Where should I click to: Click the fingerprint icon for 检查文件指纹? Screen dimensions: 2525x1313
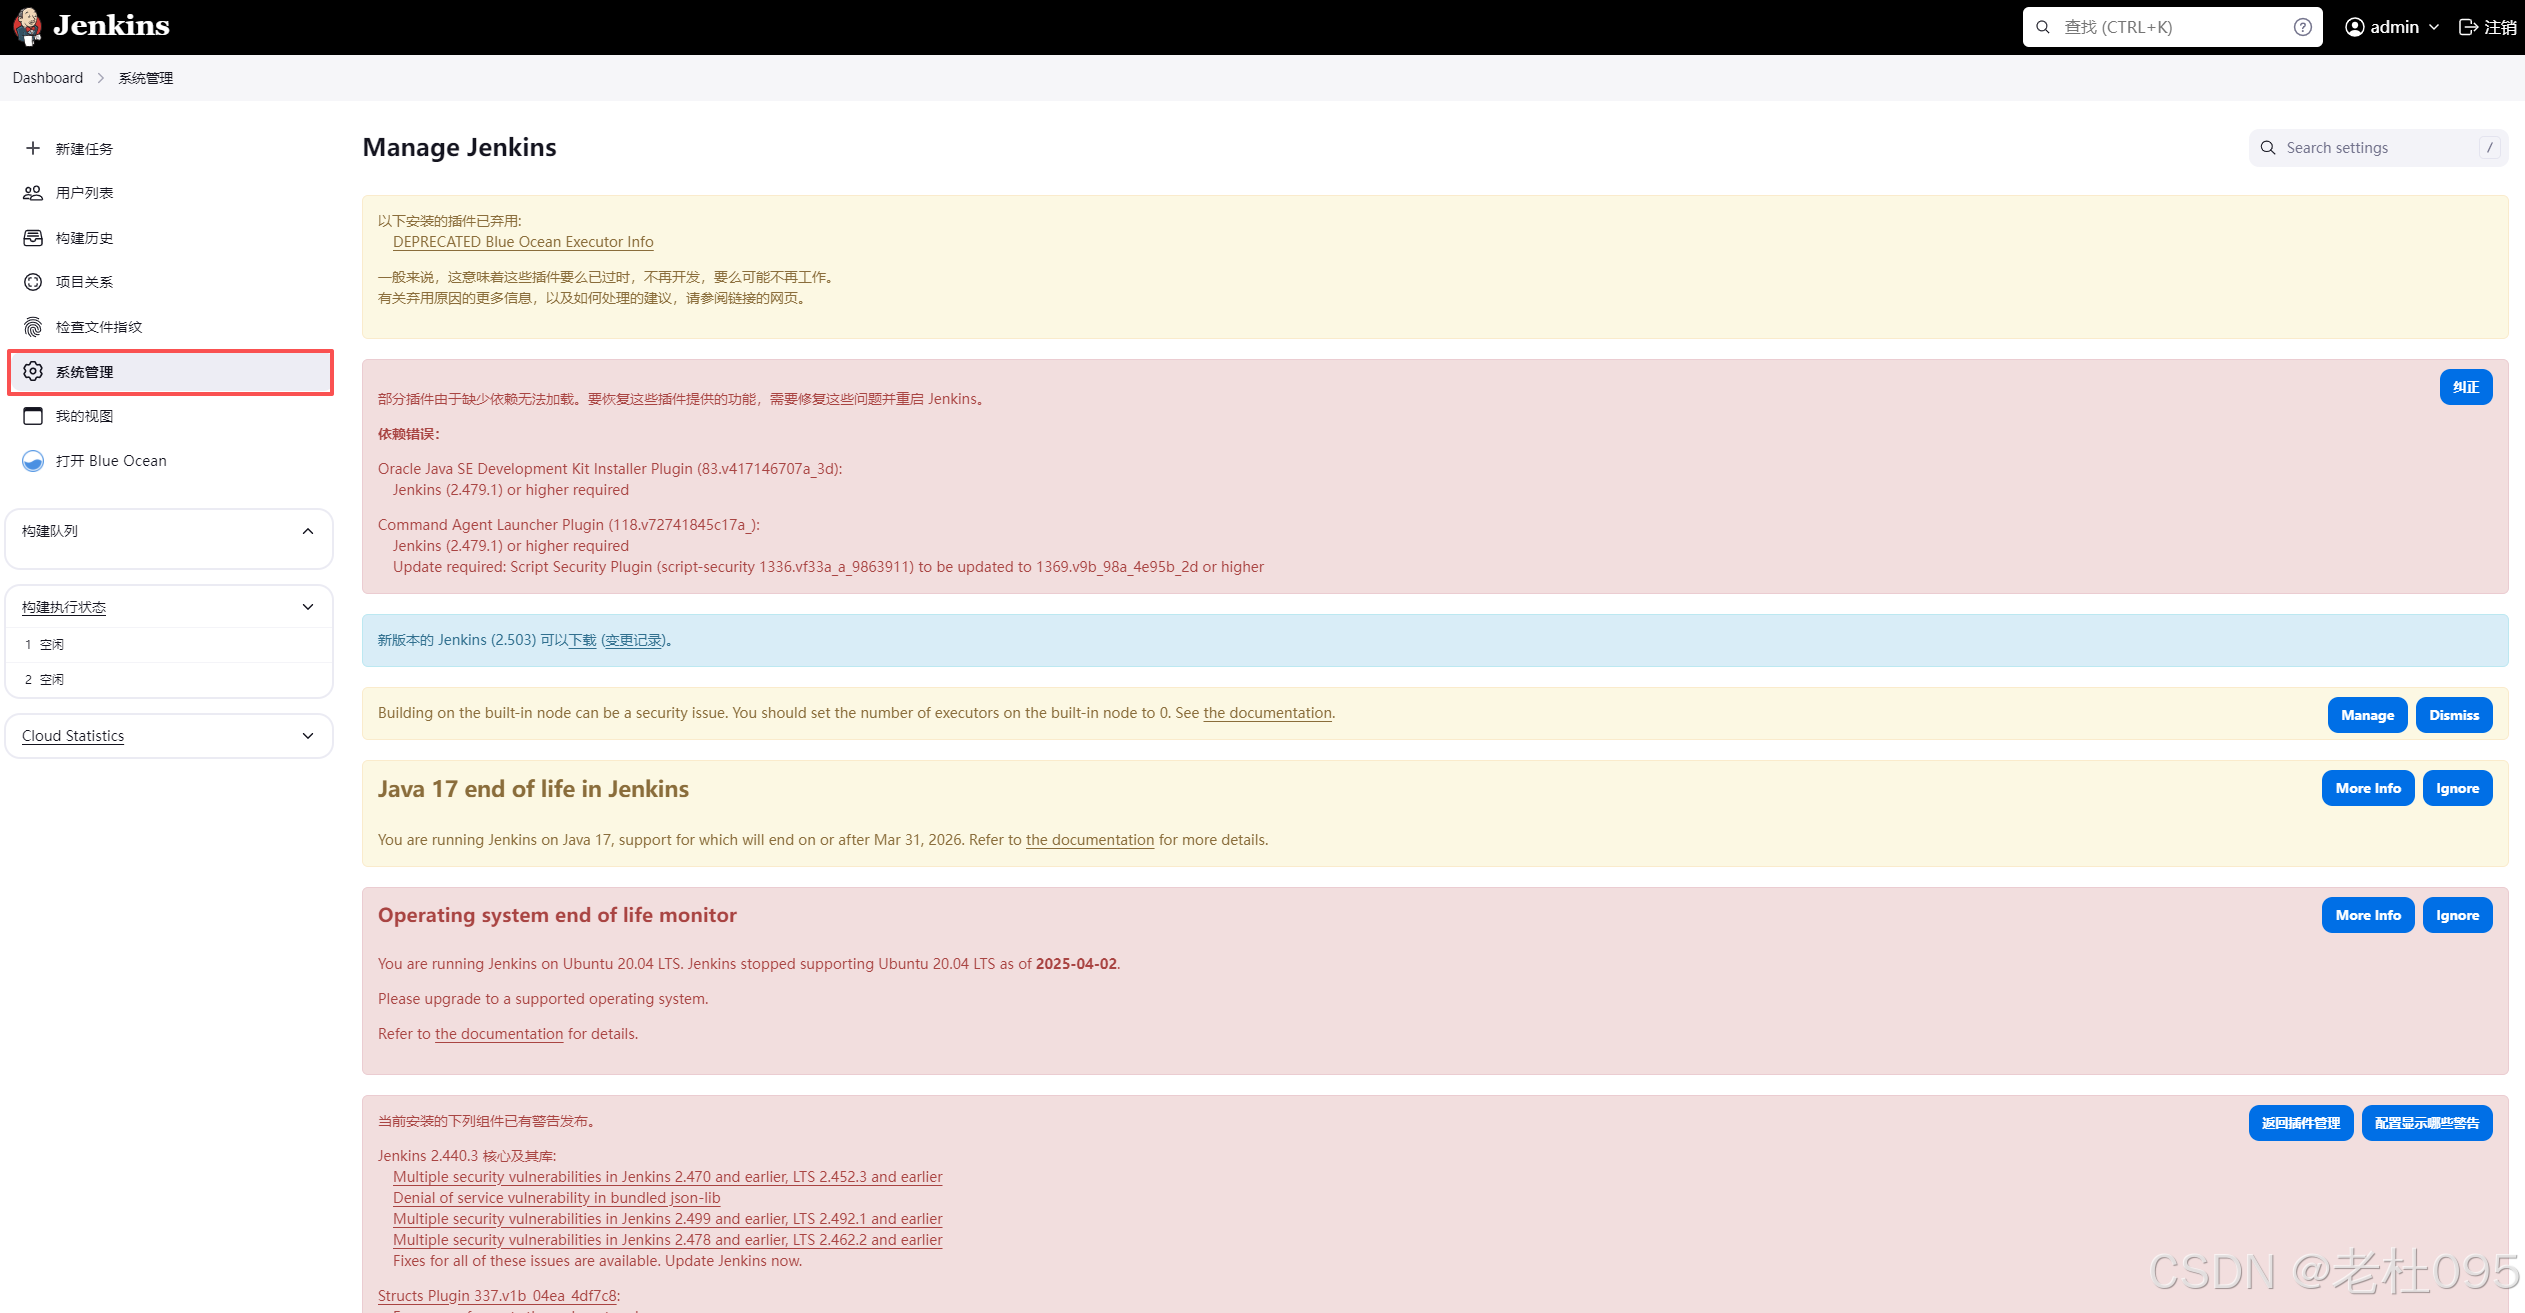(x=33, y=327)
